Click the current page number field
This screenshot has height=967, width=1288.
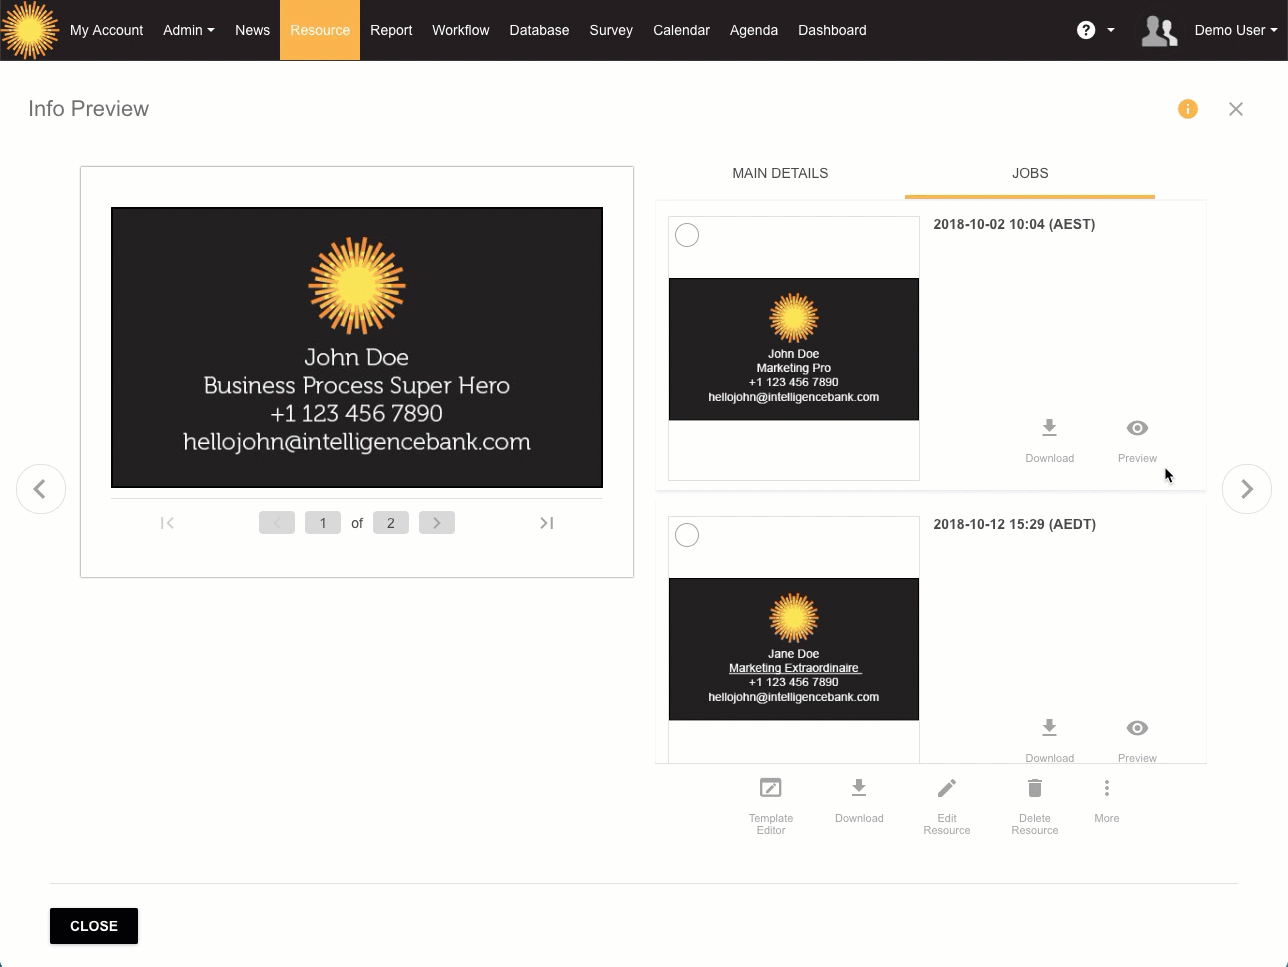click(x=323, y=523)
